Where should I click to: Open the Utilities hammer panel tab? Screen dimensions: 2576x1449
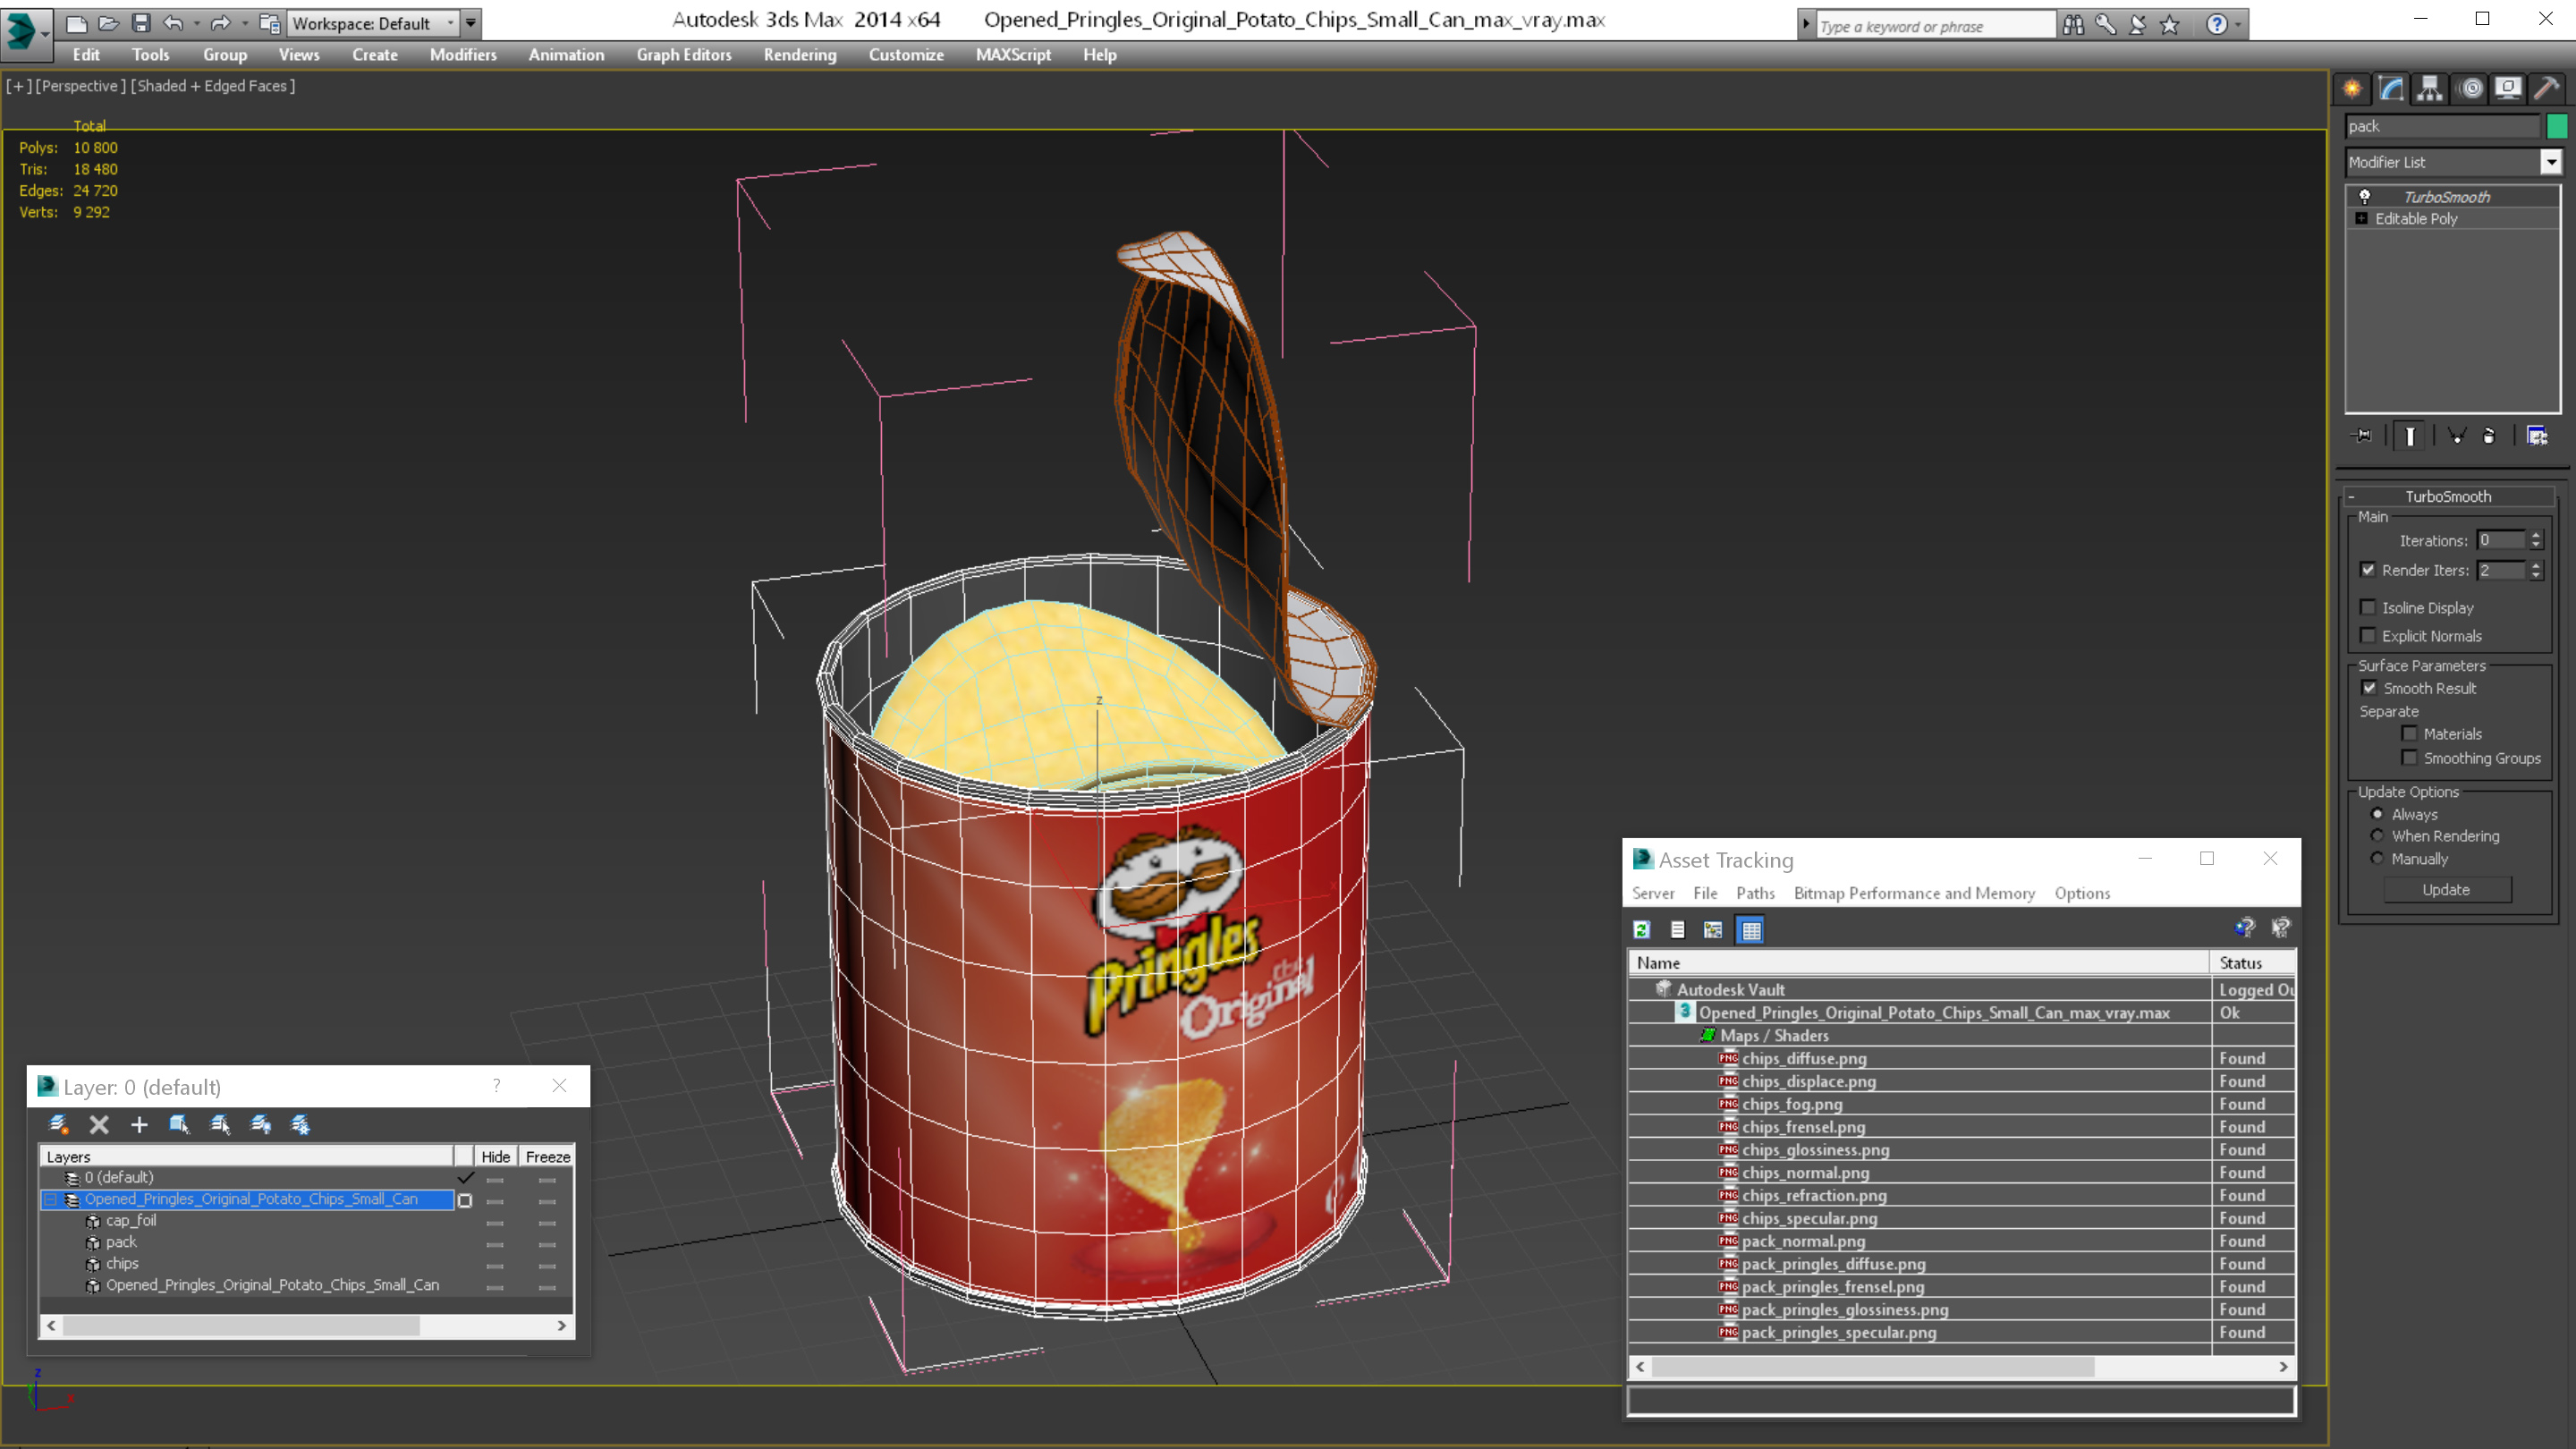point(2547,89)
